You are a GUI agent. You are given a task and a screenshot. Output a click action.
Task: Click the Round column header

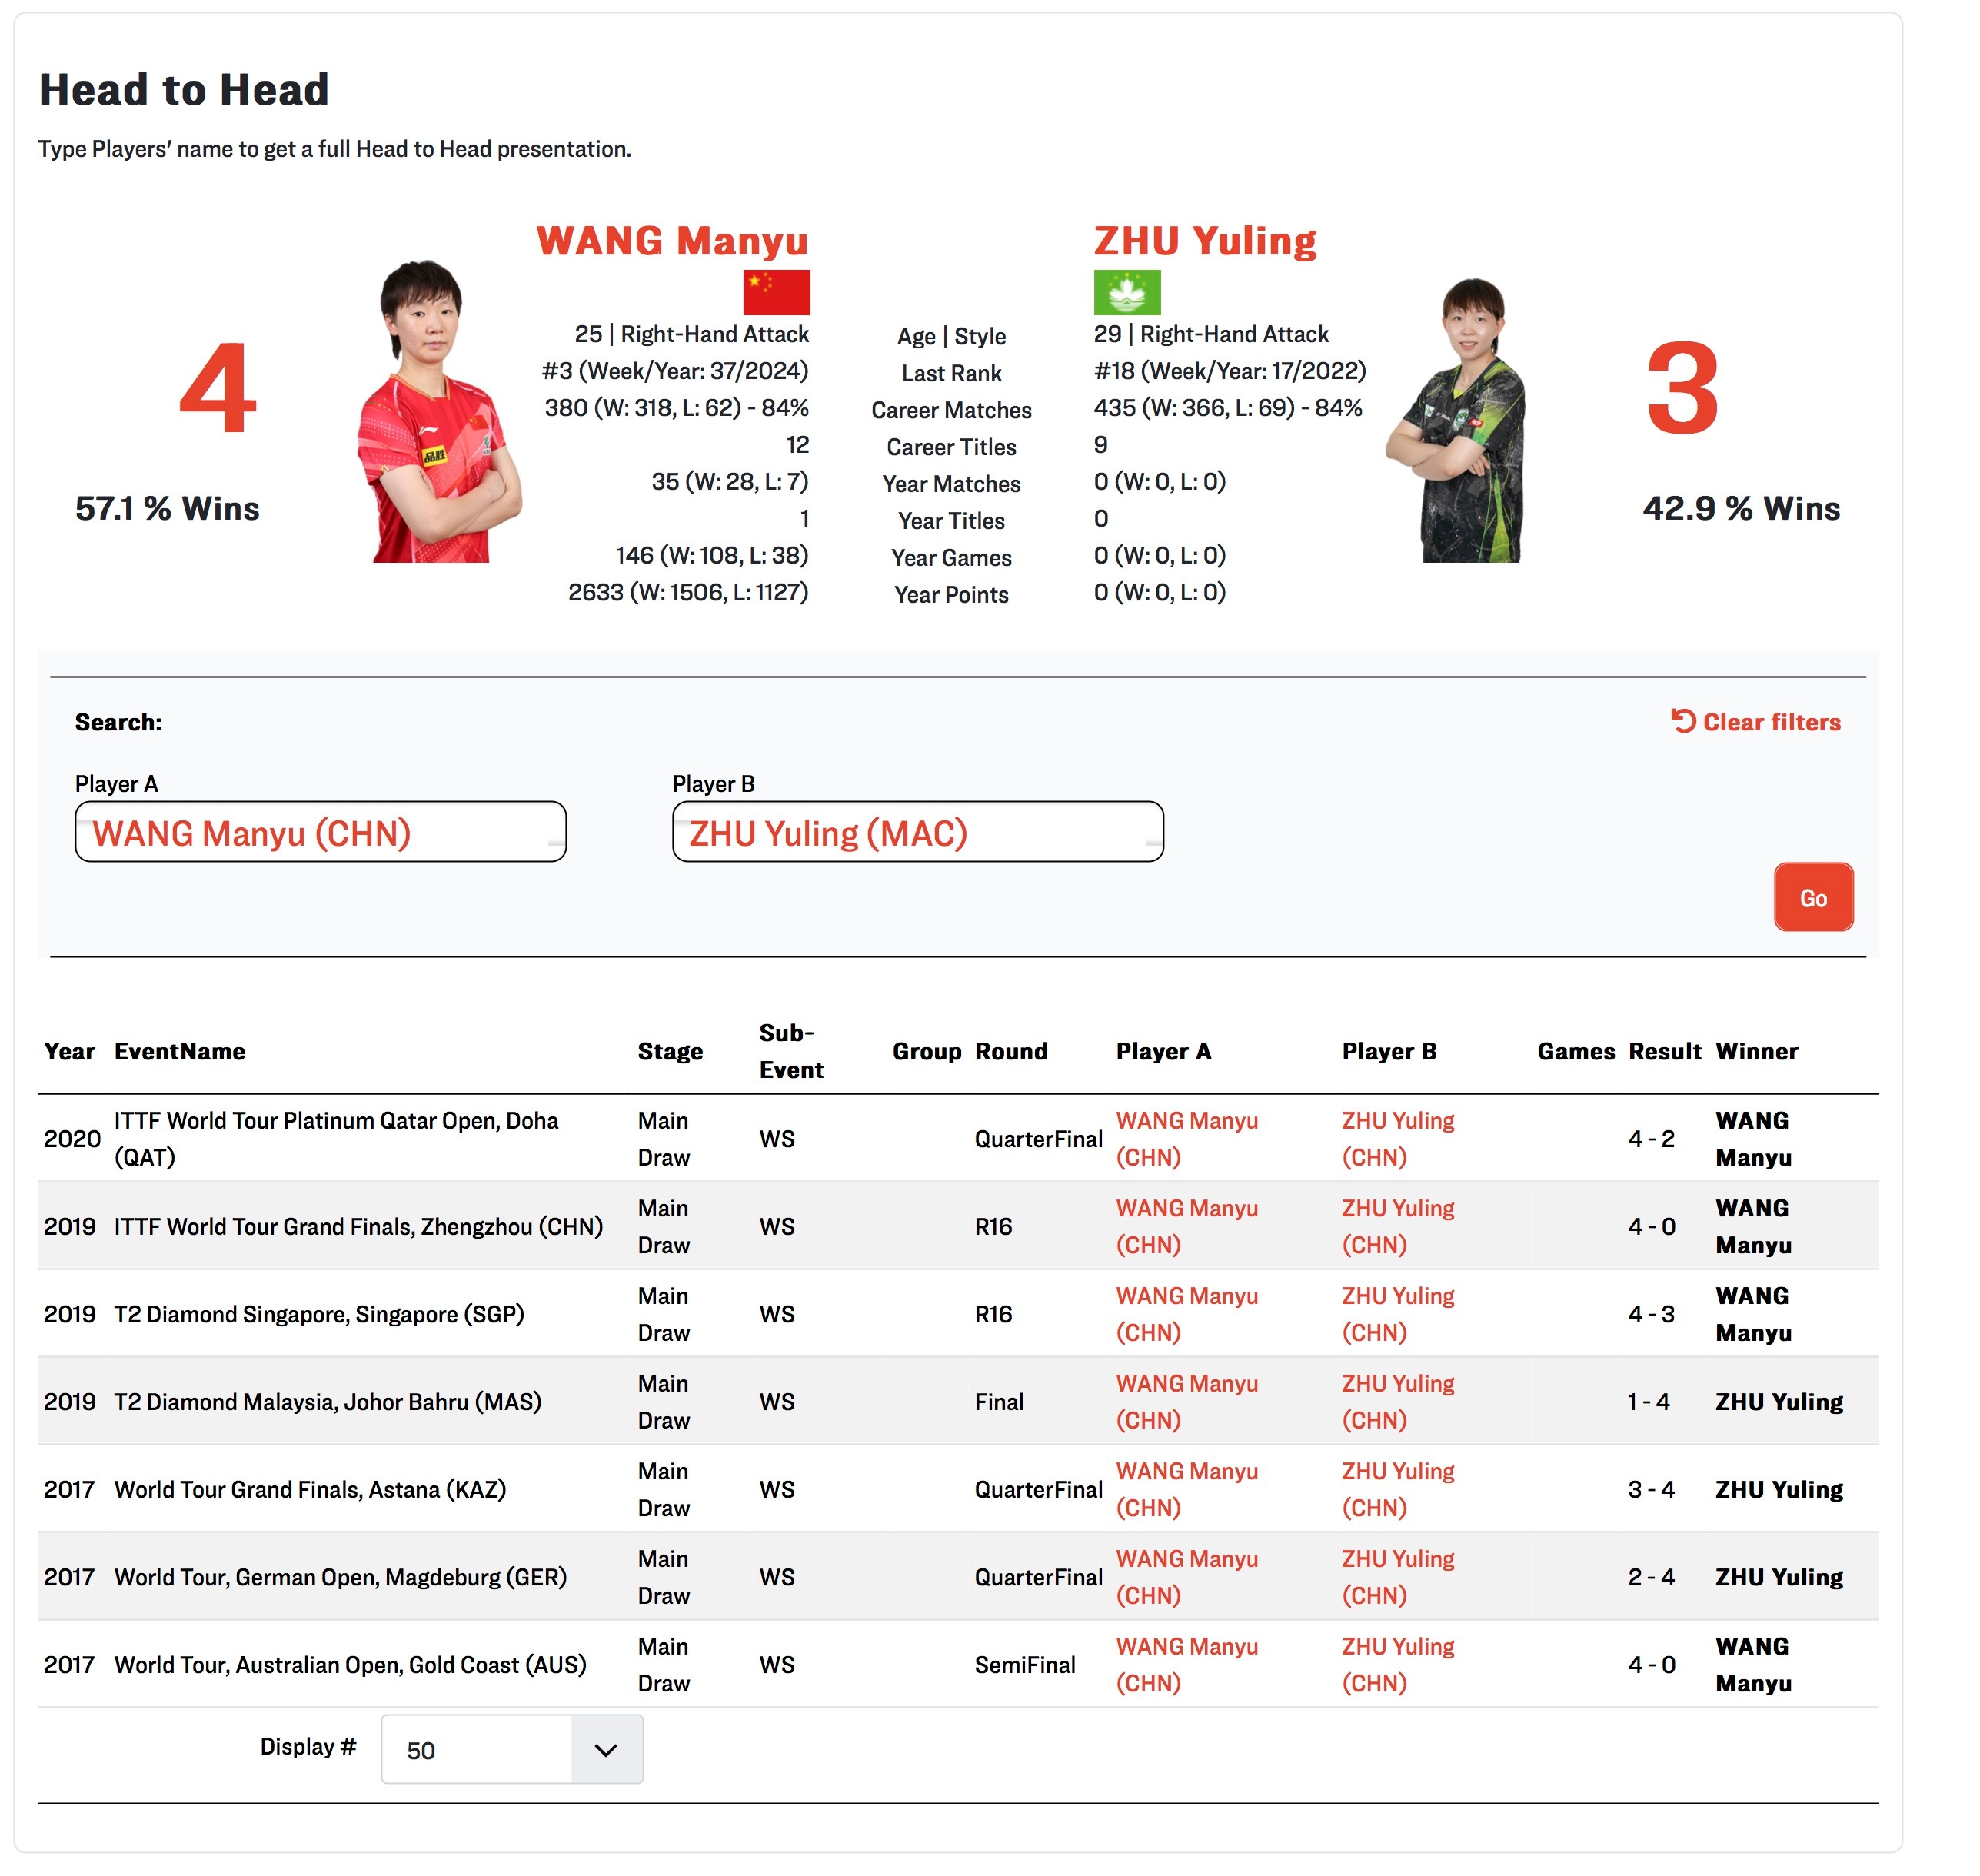click(1010, 1051)
